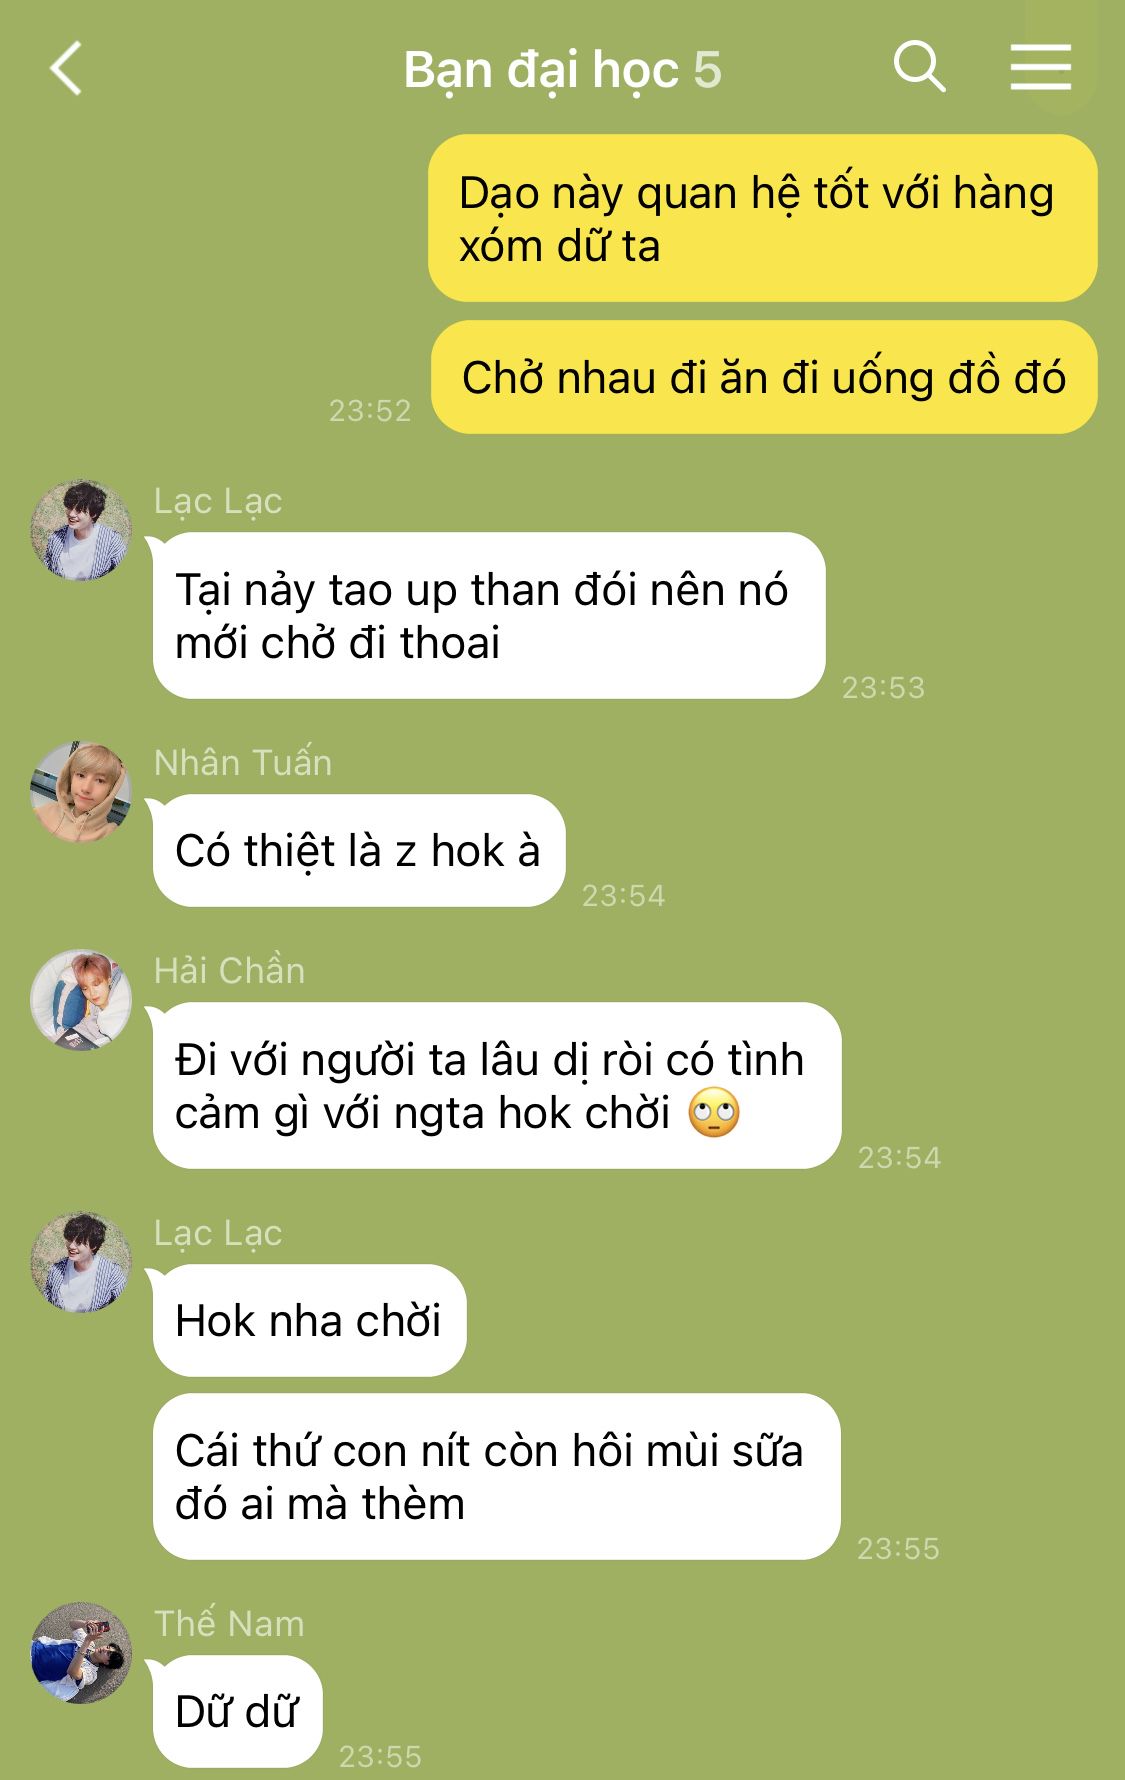Tap the message 'Có thiệt là z hok à'
This screenshot has height=1780, width=1125.
(359, 850)
